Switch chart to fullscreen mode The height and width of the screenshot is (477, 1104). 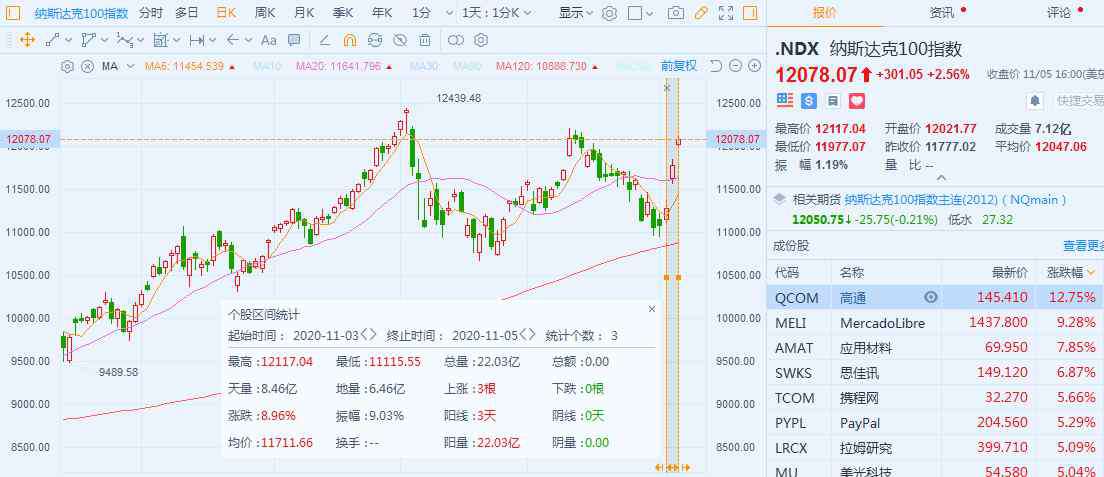click(x=726, y=13)
